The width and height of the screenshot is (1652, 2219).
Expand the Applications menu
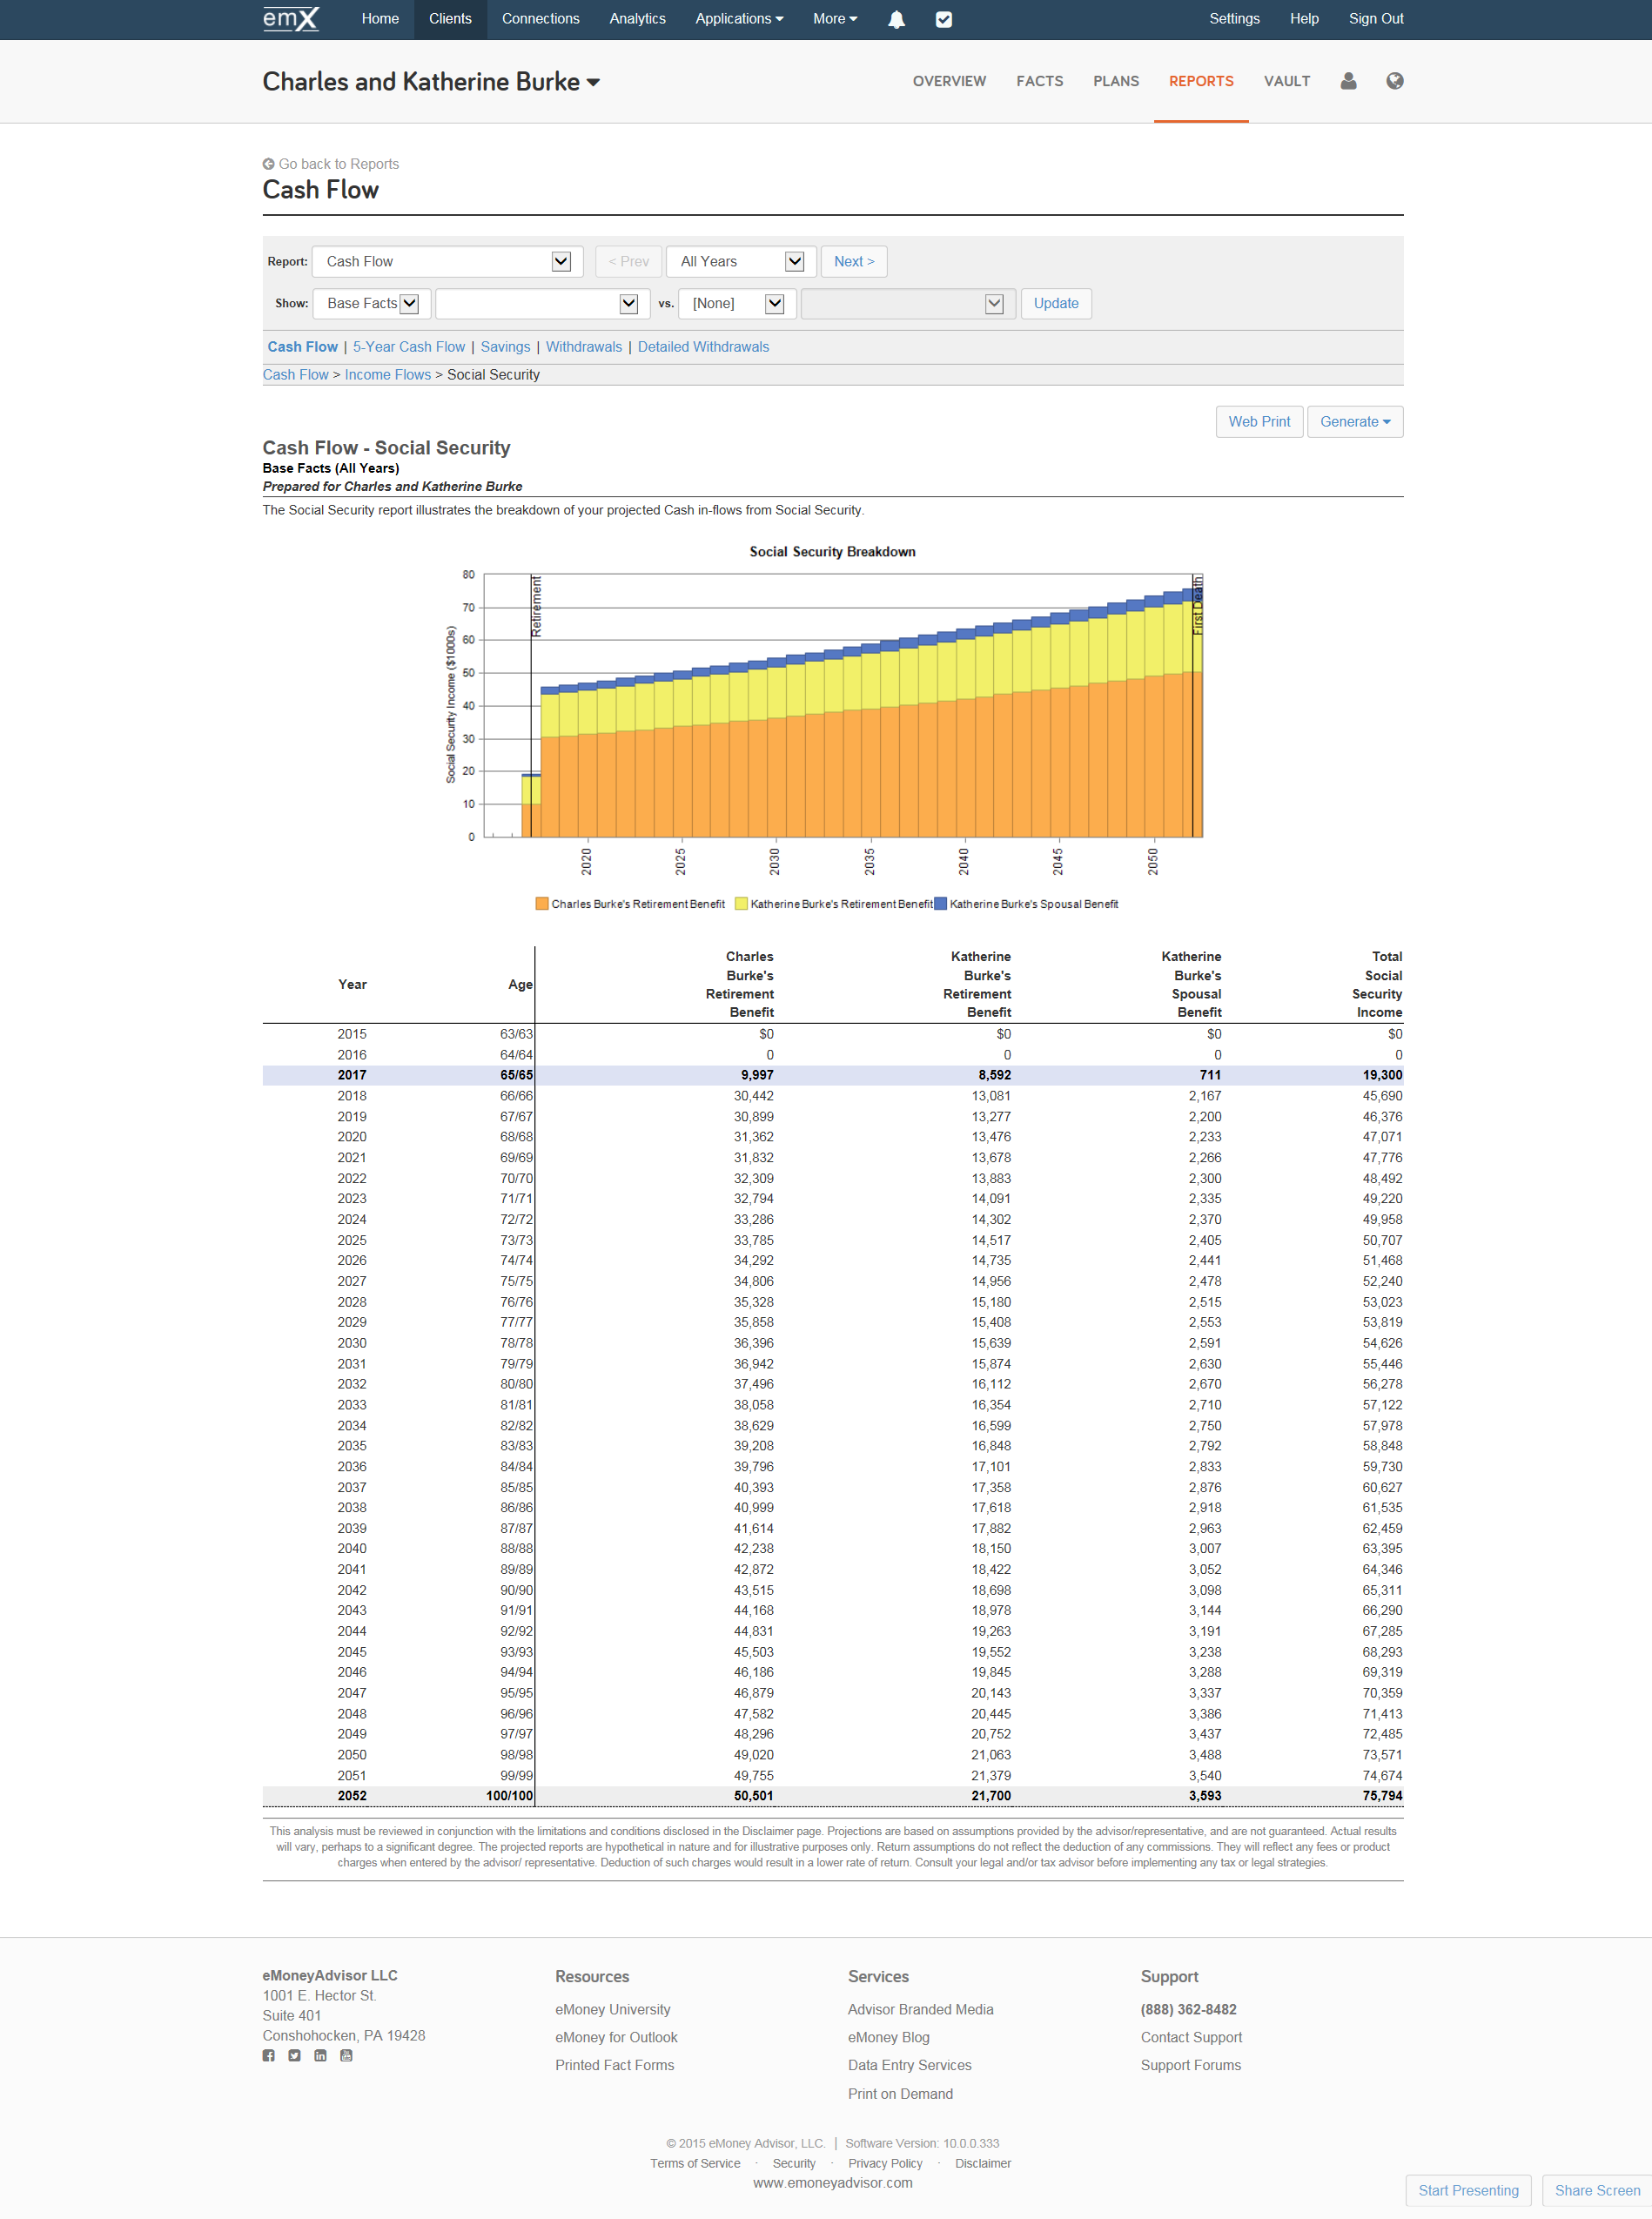[739, 19]
